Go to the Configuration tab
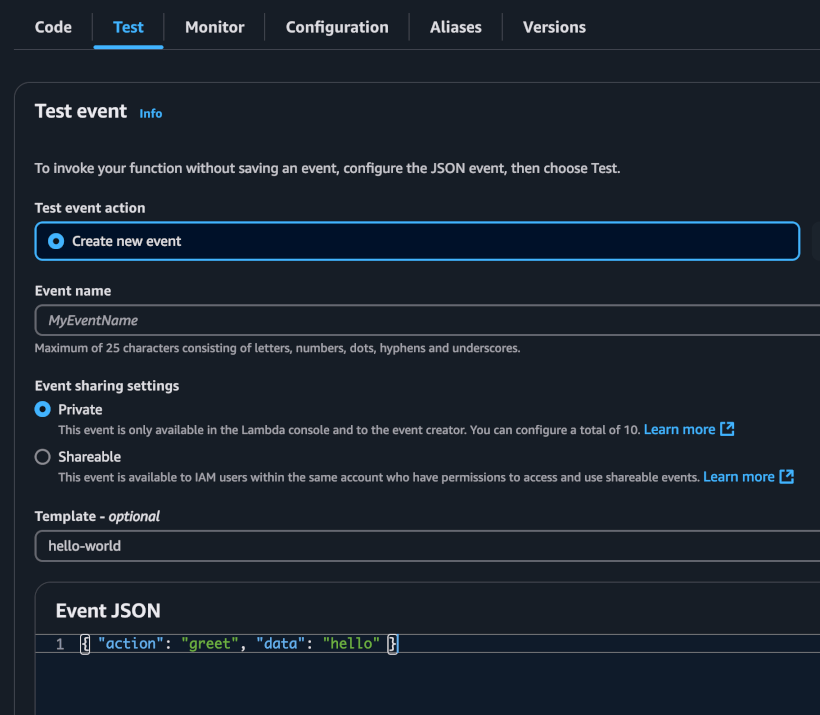 [x=337, y=27]
